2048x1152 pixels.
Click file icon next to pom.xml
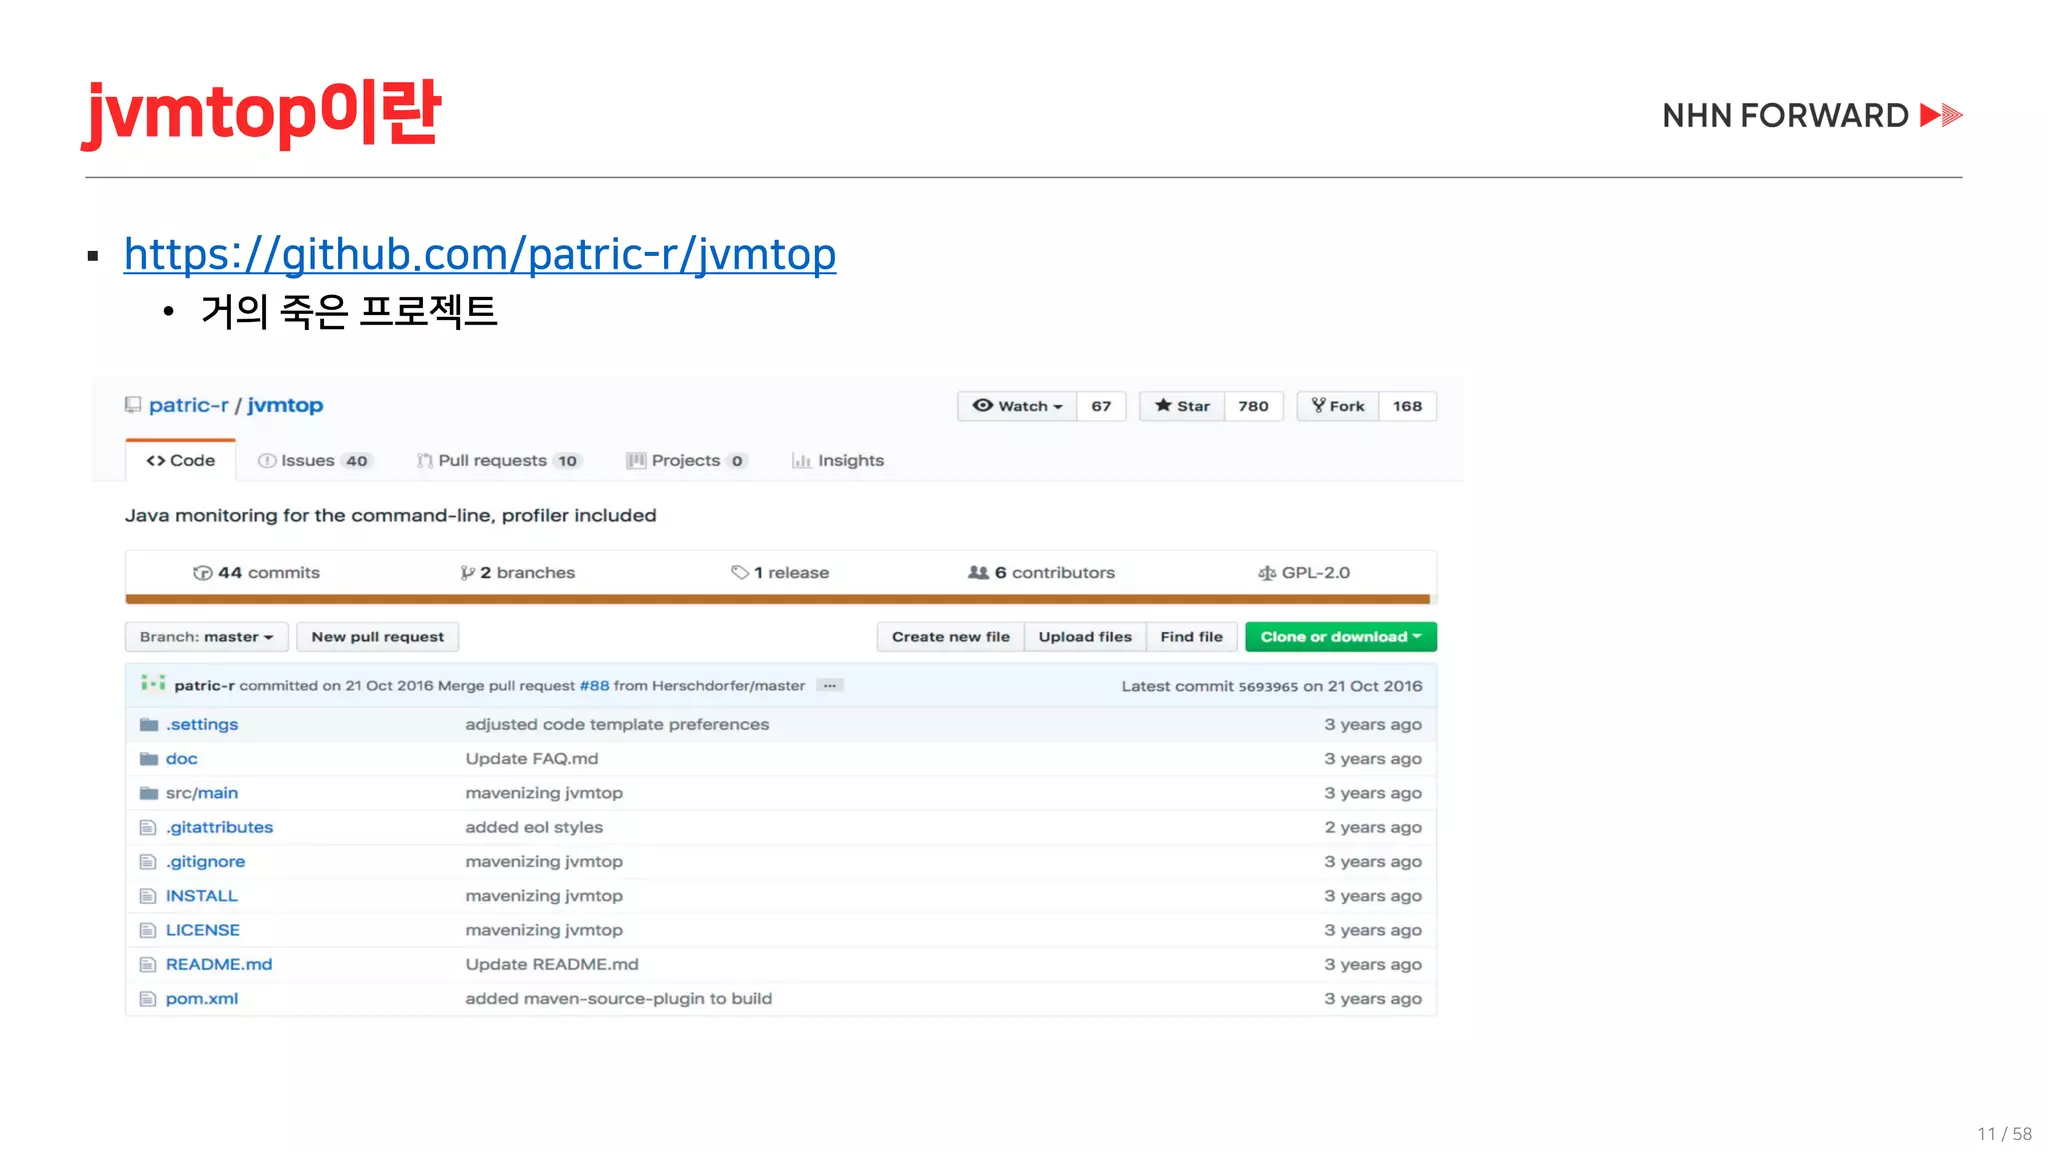(148, 998)
